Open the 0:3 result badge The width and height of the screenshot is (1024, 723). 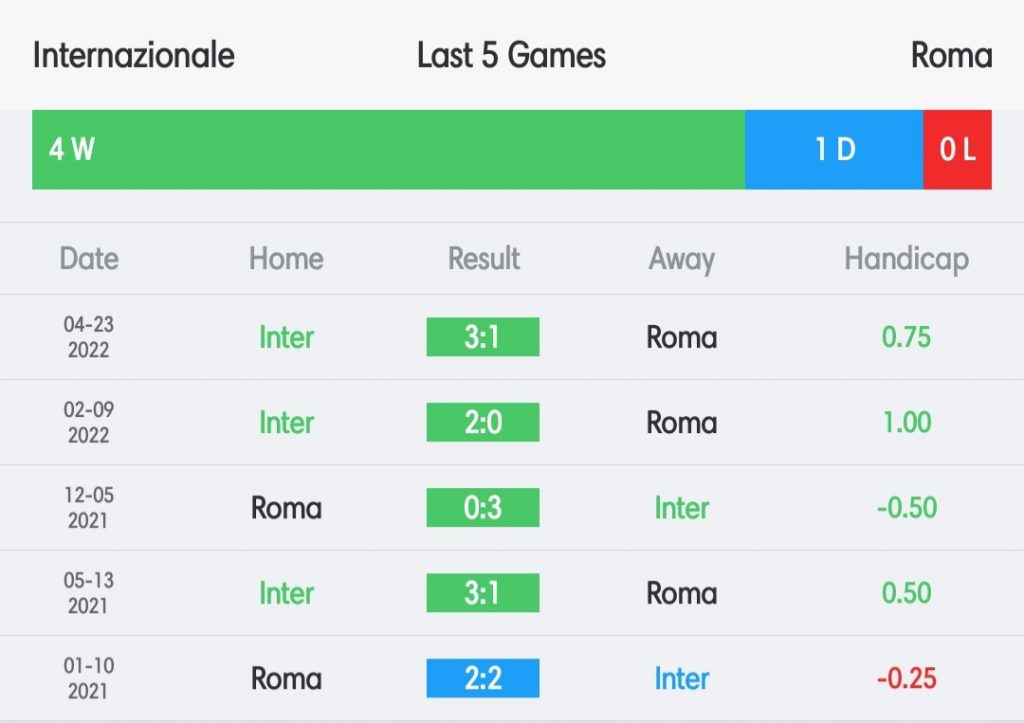483,507
